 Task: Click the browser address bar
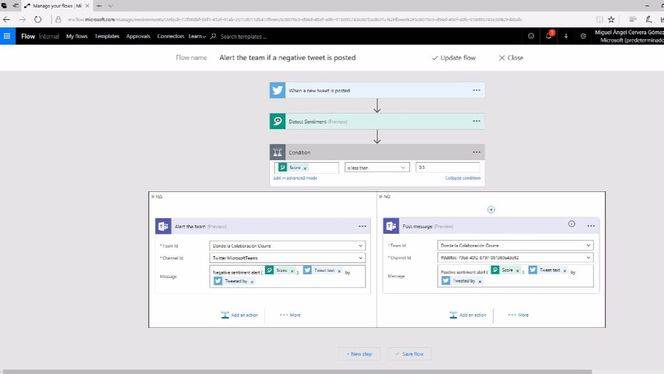[296, 19]
